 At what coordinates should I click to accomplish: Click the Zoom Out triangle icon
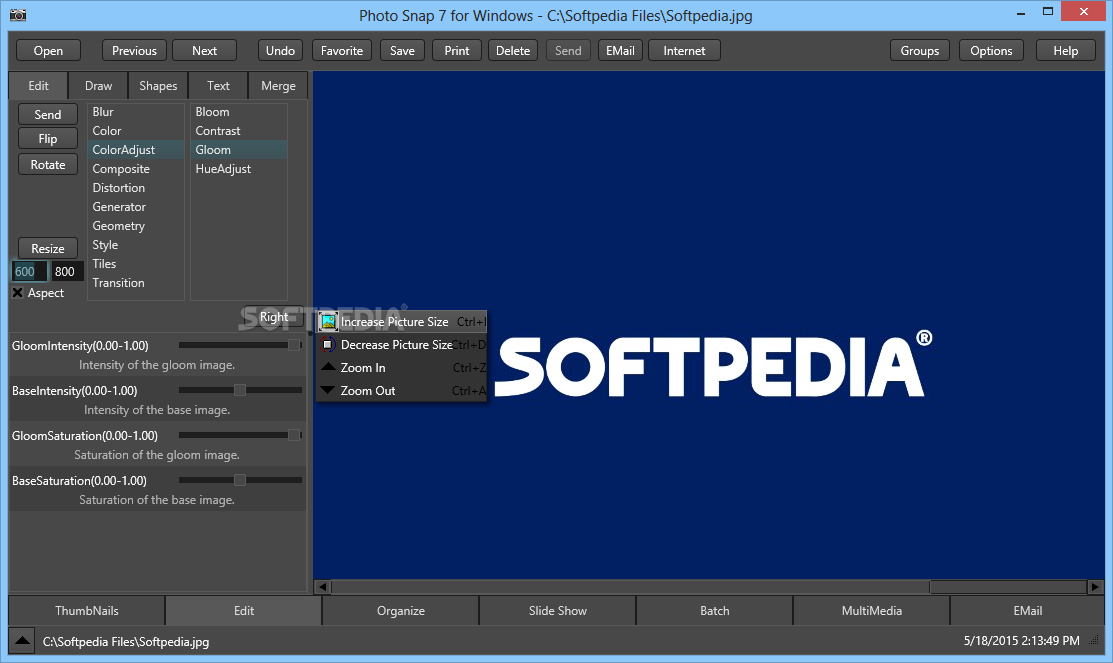coord(328,390)
